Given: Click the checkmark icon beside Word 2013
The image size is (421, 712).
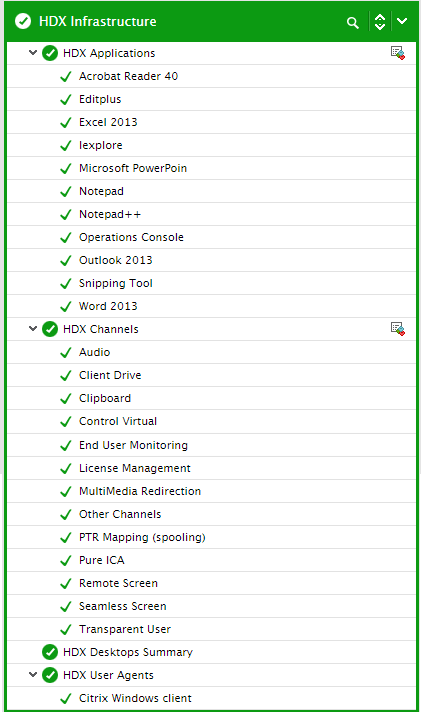Looking at the screenshot, I should (x=66, y=306).
